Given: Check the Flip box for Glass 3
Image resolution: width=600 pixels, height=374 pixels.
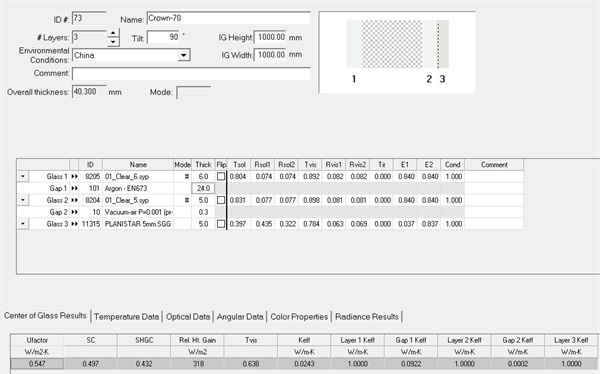Looking at the screenshot, I should [221, 224].
